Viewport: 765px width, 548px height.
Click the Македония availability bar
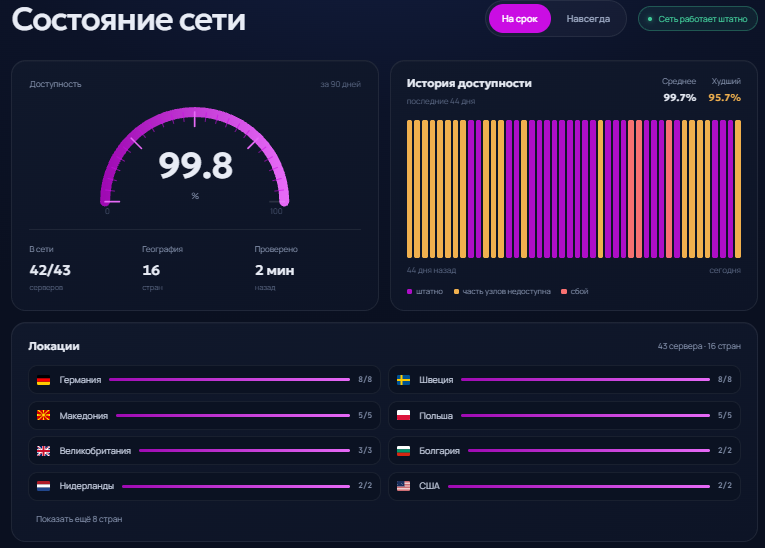(x=233, y=415)
